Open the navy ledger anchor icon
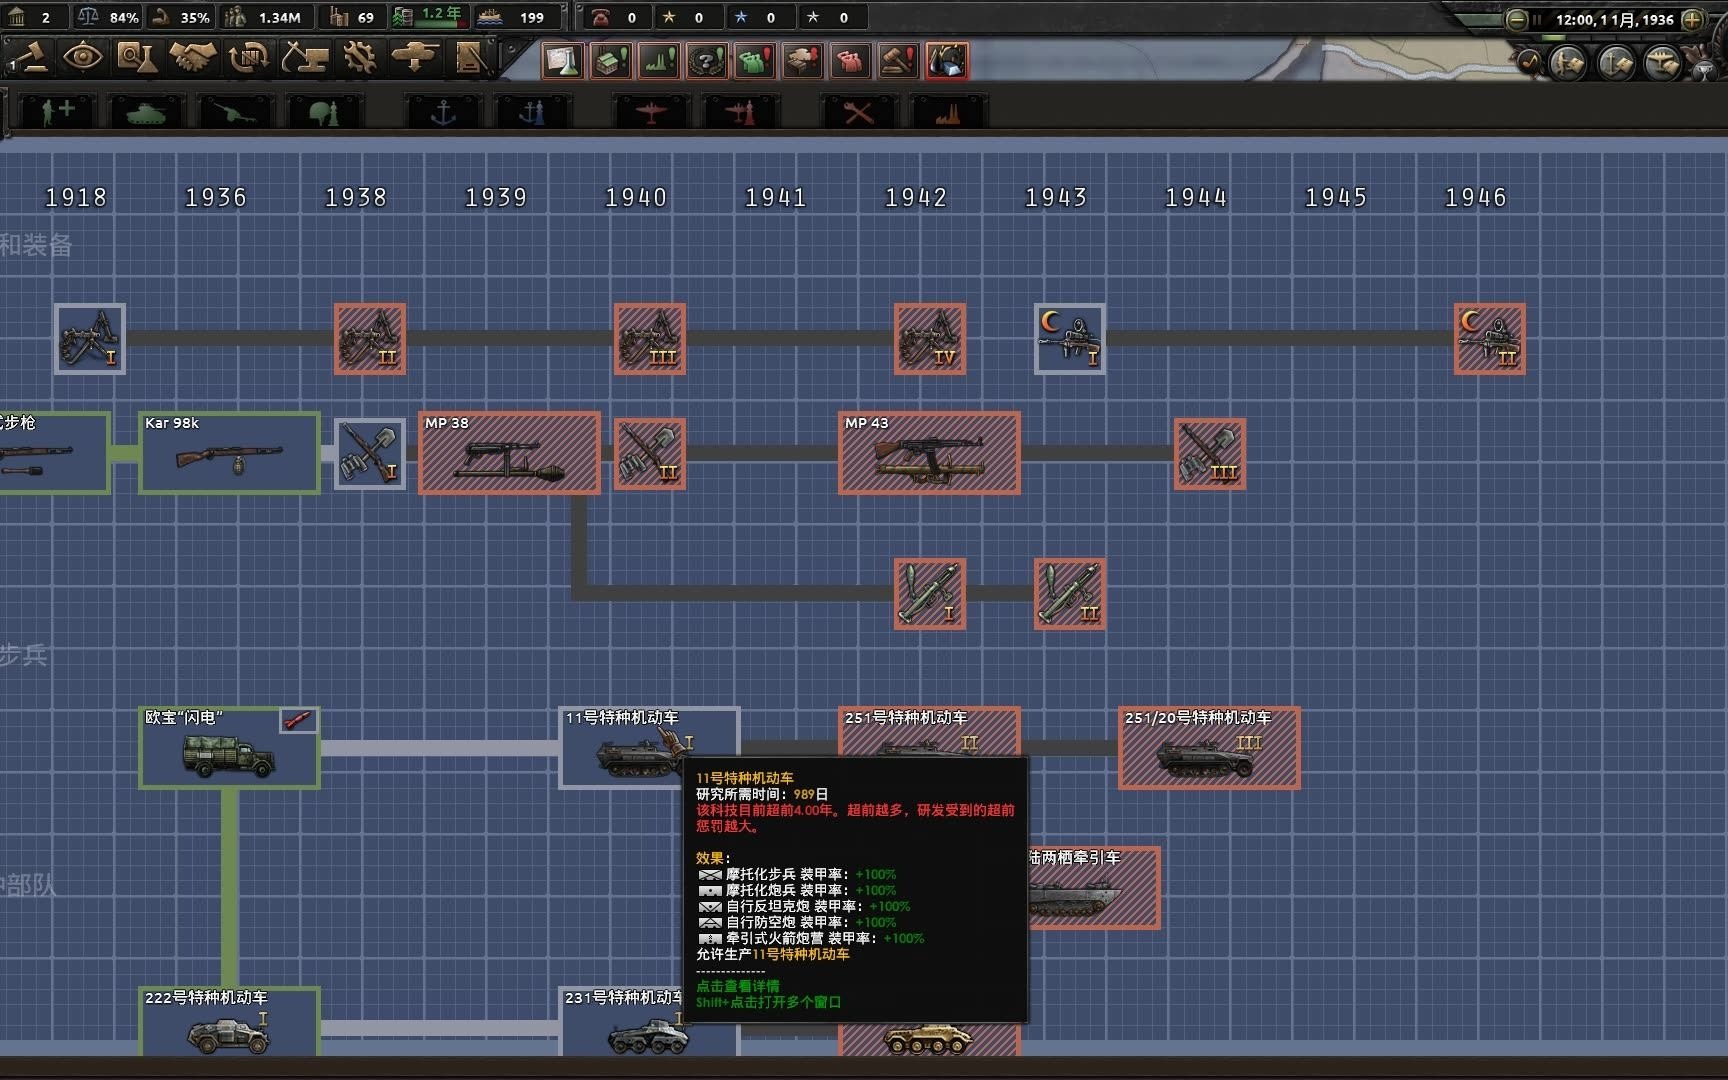The width and height of the screenshot is (1728, 1080). tap(1616, 63)
